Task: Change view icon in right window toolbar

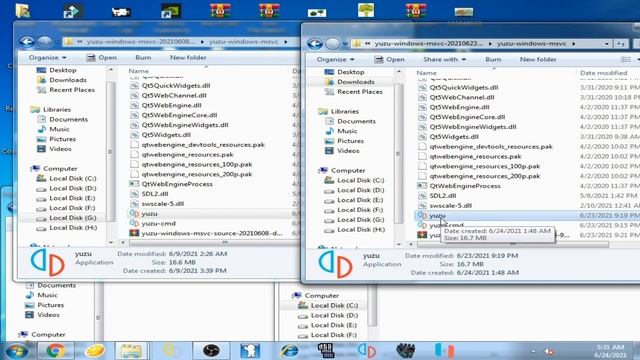Action: [625, 60]
